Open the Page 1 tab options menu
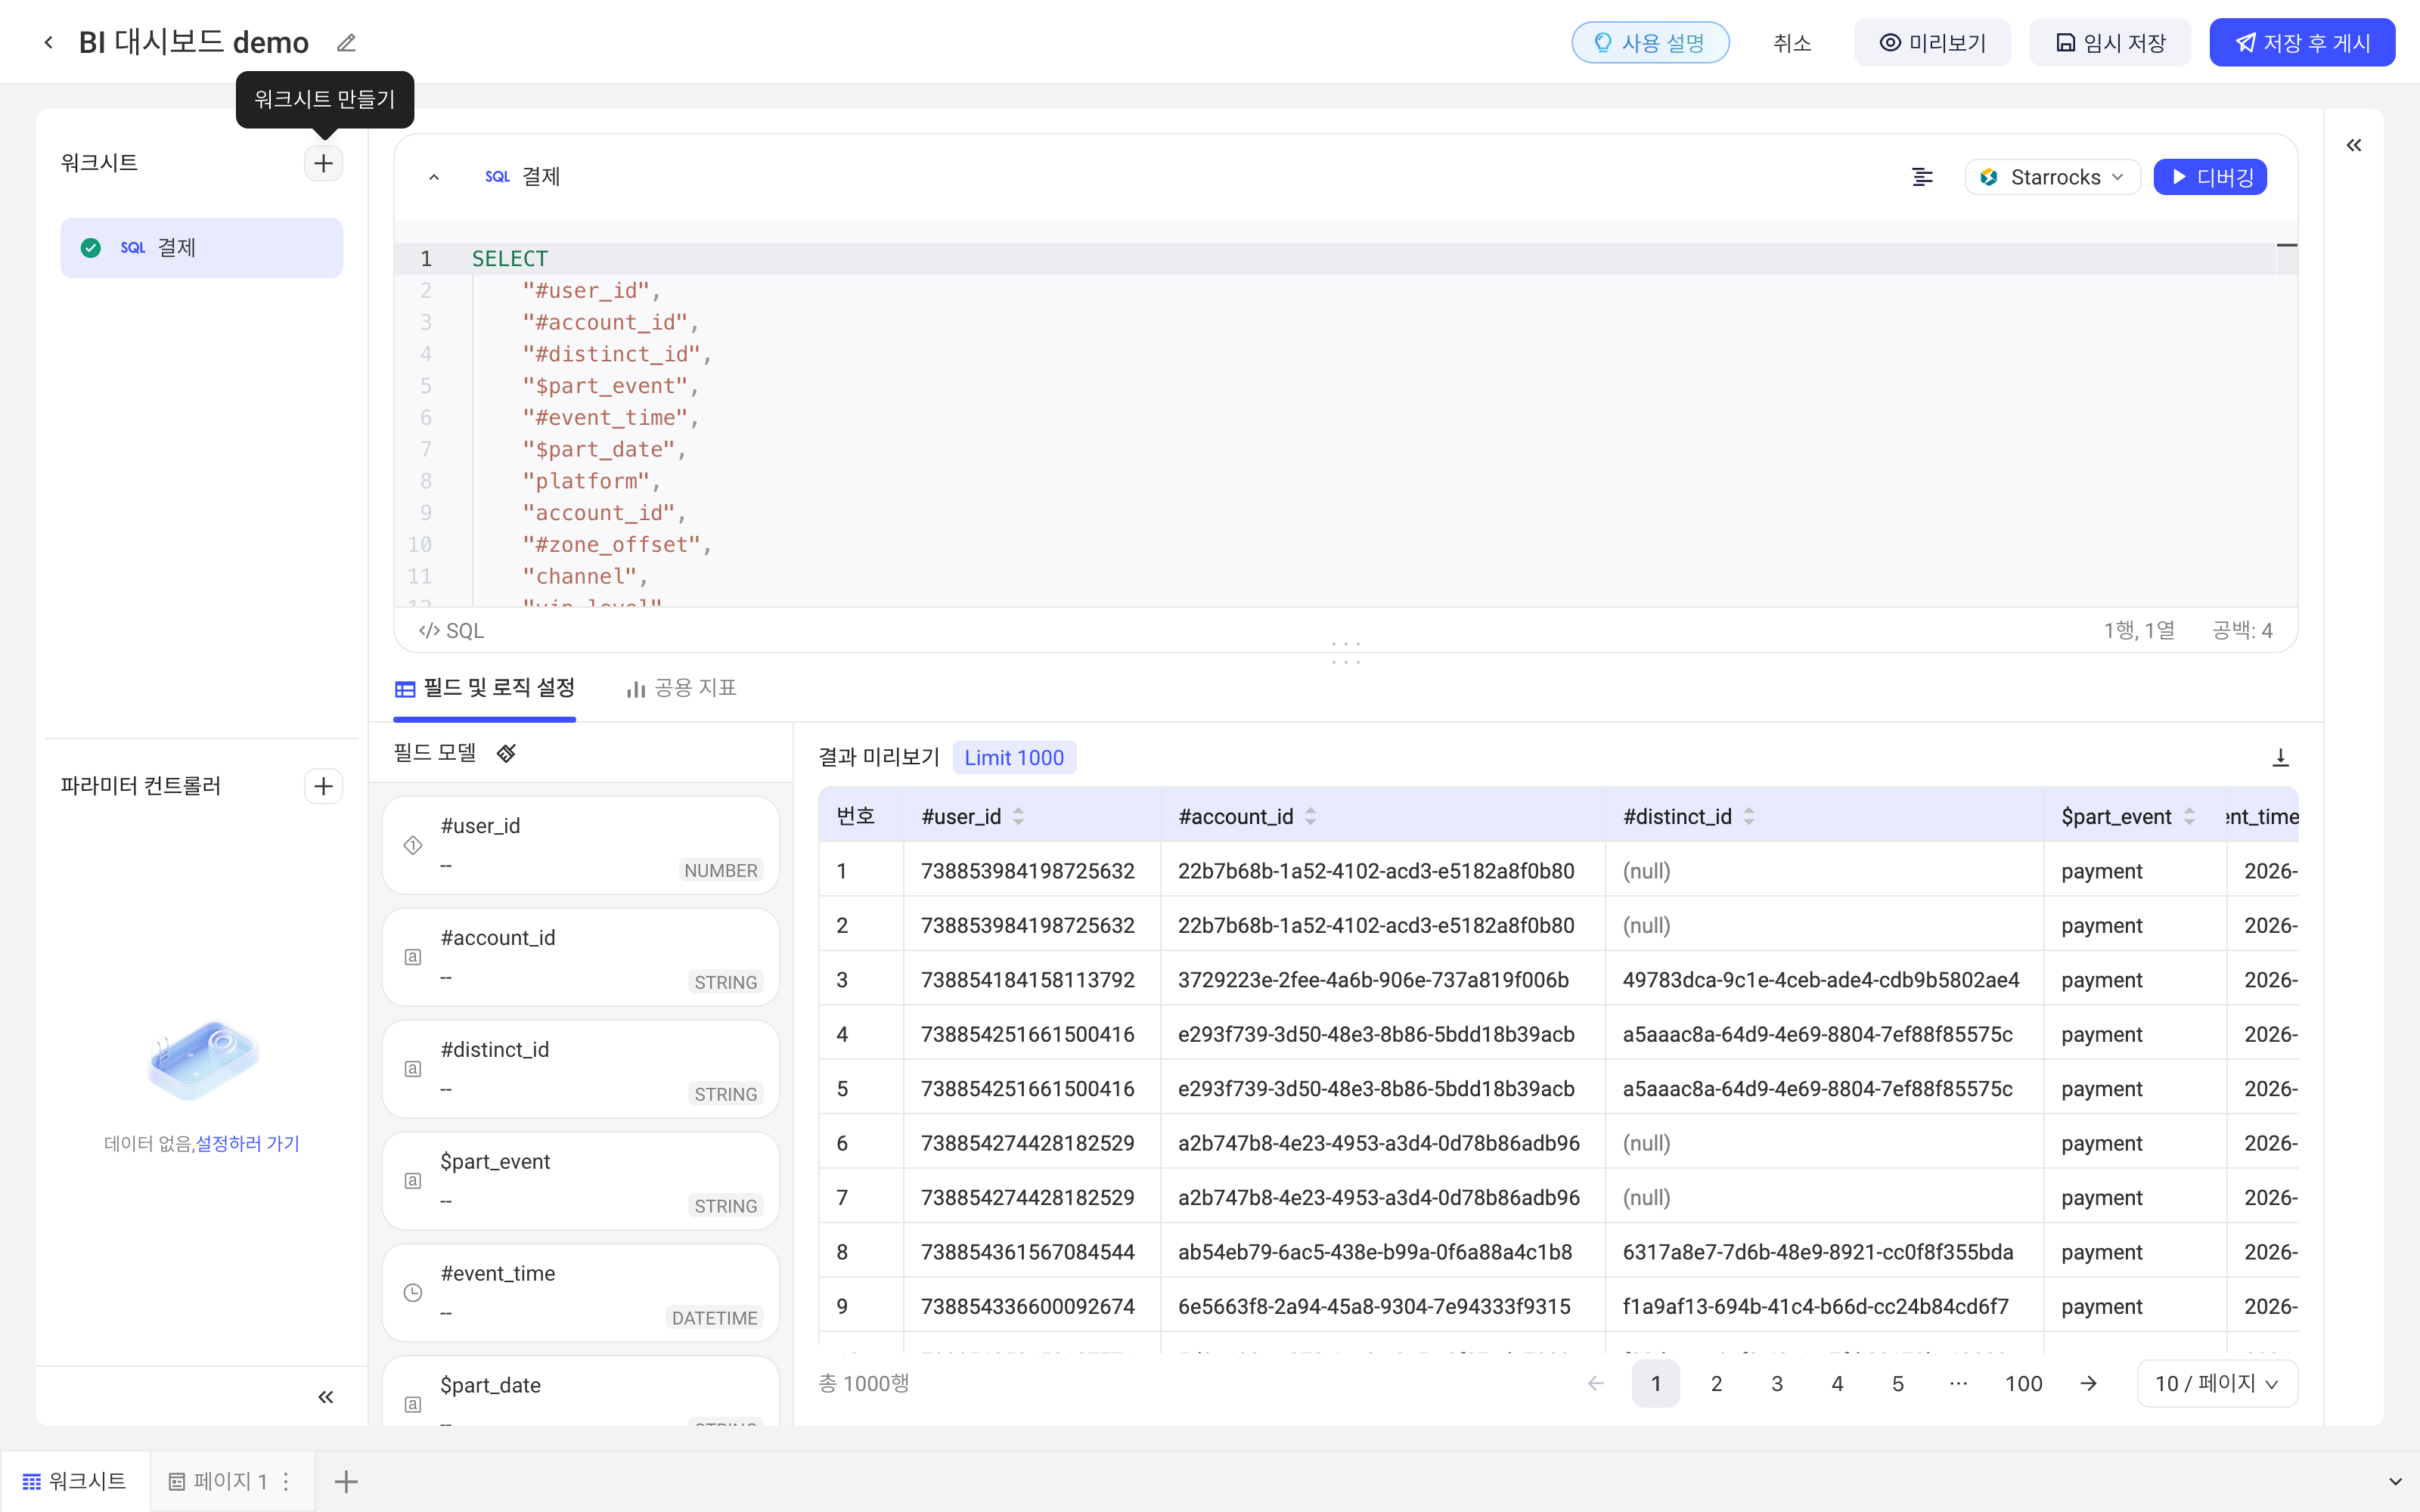Image resolution: width=2420 pixels, height=1512 pixels. (286, 1481)
